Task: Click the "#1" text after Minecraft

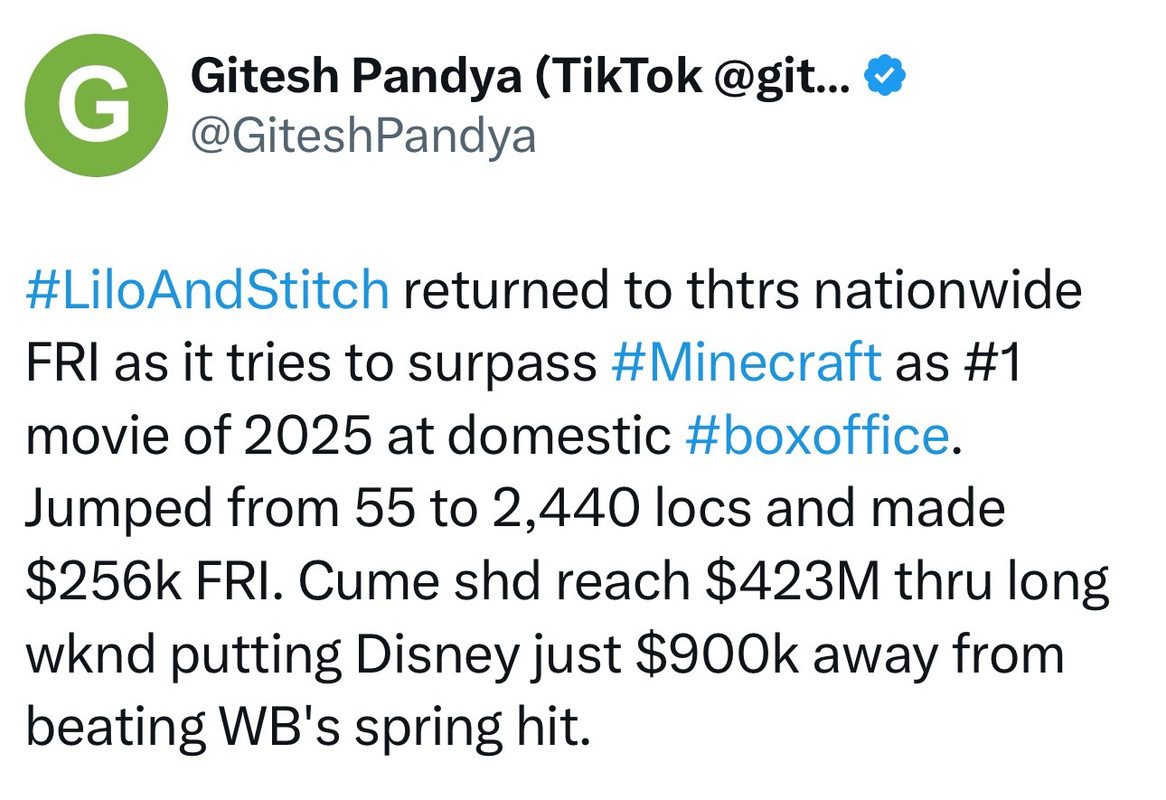Action: click(992, 363)
